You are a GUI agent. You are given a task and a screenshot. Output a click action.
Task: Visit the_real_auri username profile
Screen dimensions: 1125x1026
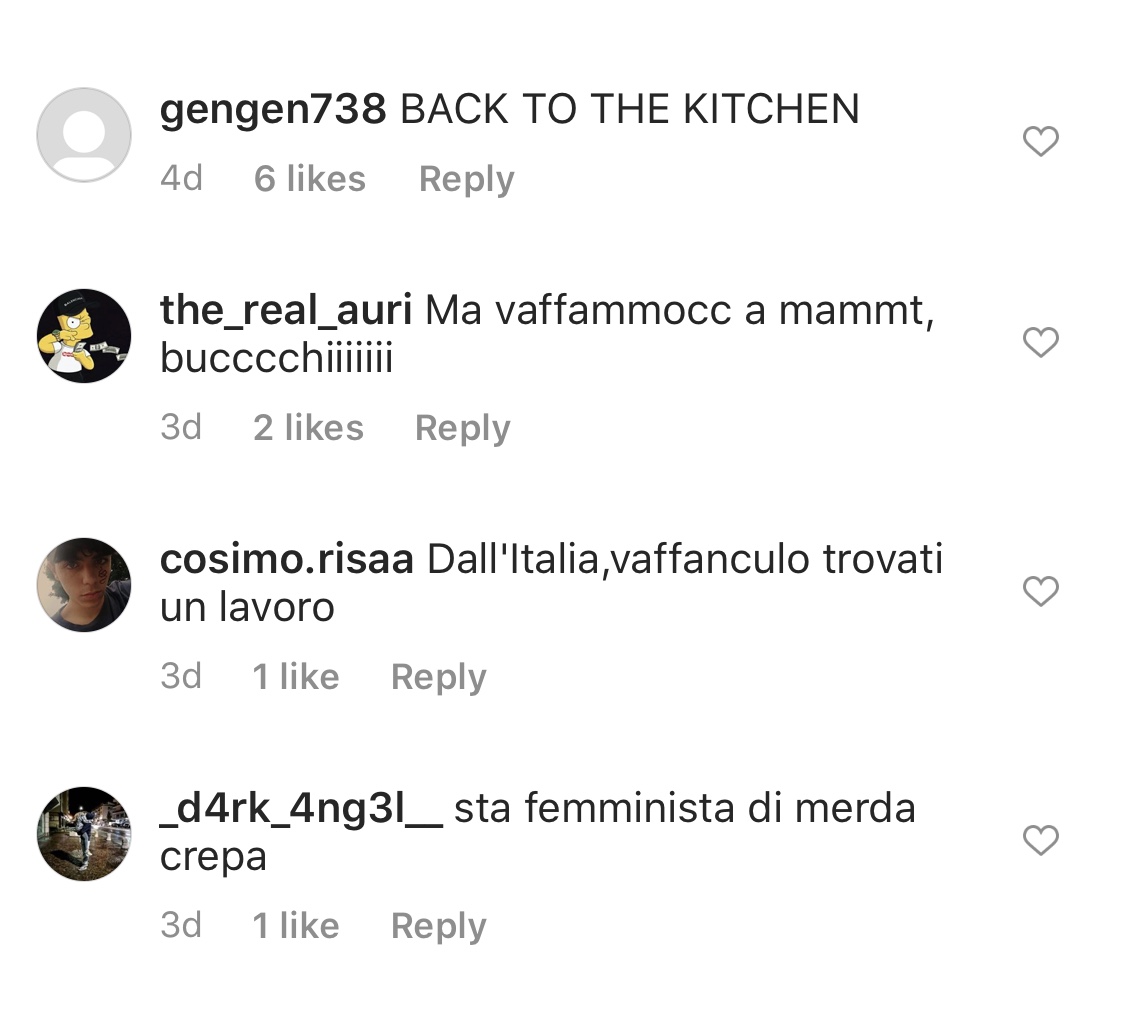tap(286, 311)
